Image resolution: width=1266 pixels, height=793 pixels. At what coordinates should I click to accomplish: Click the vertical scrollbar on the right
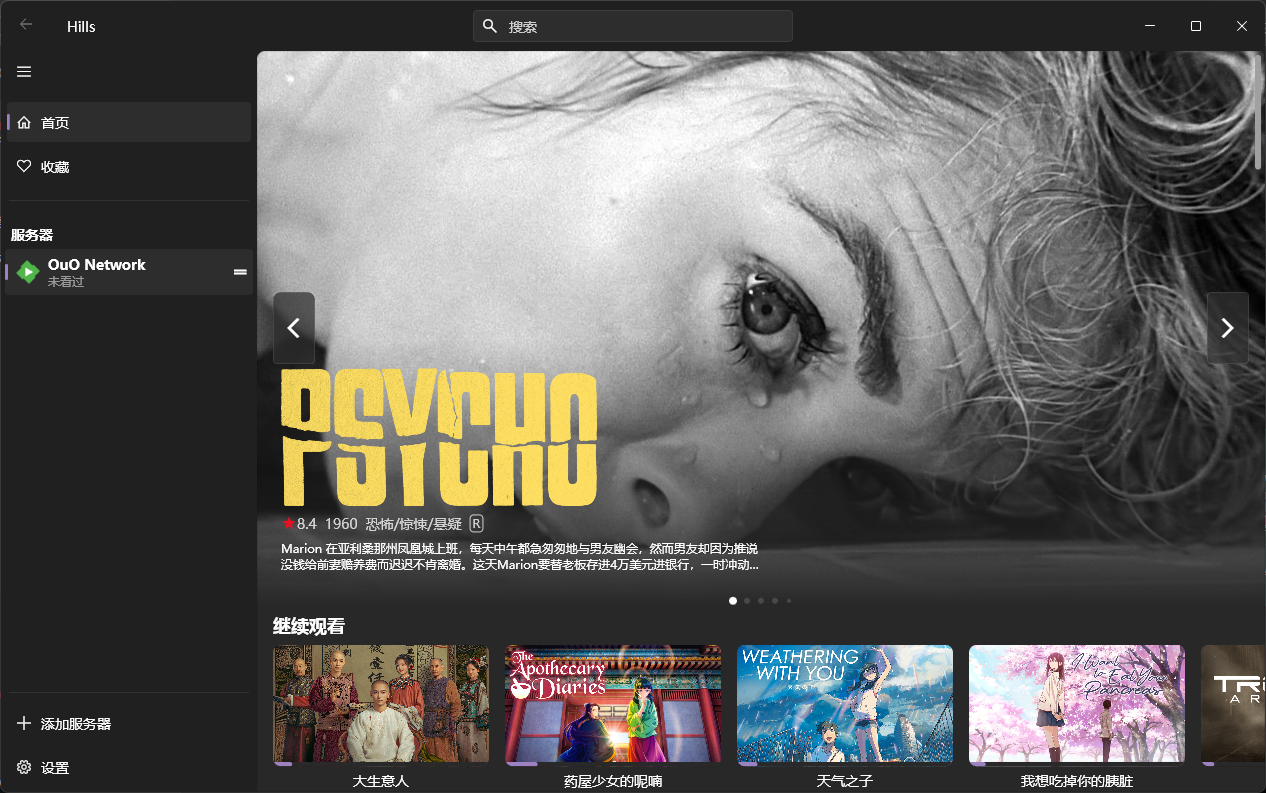point(1258,110)
